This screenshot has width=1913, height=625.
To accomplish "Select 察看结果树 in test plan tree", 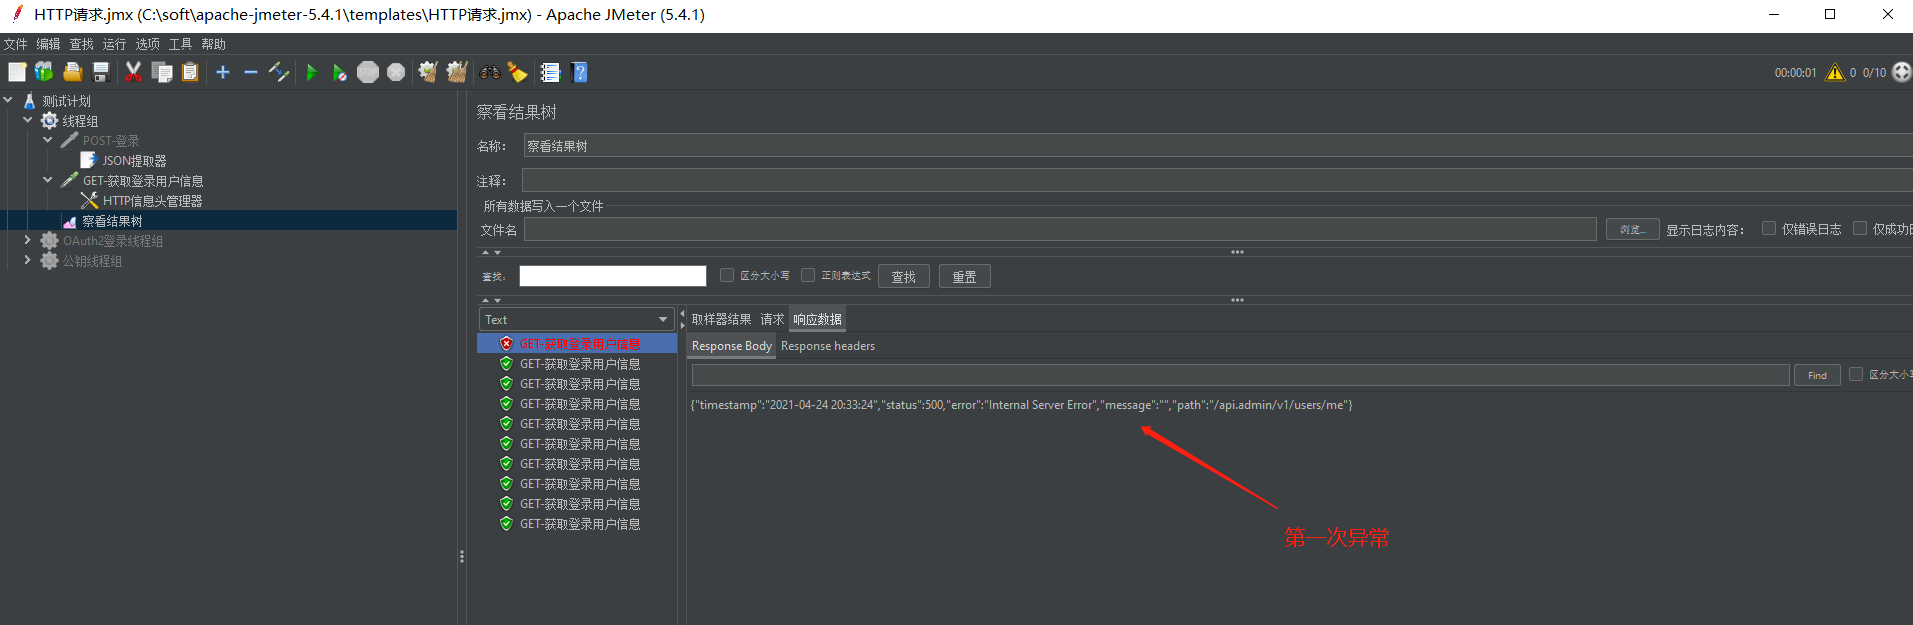I will click(112, 220).
